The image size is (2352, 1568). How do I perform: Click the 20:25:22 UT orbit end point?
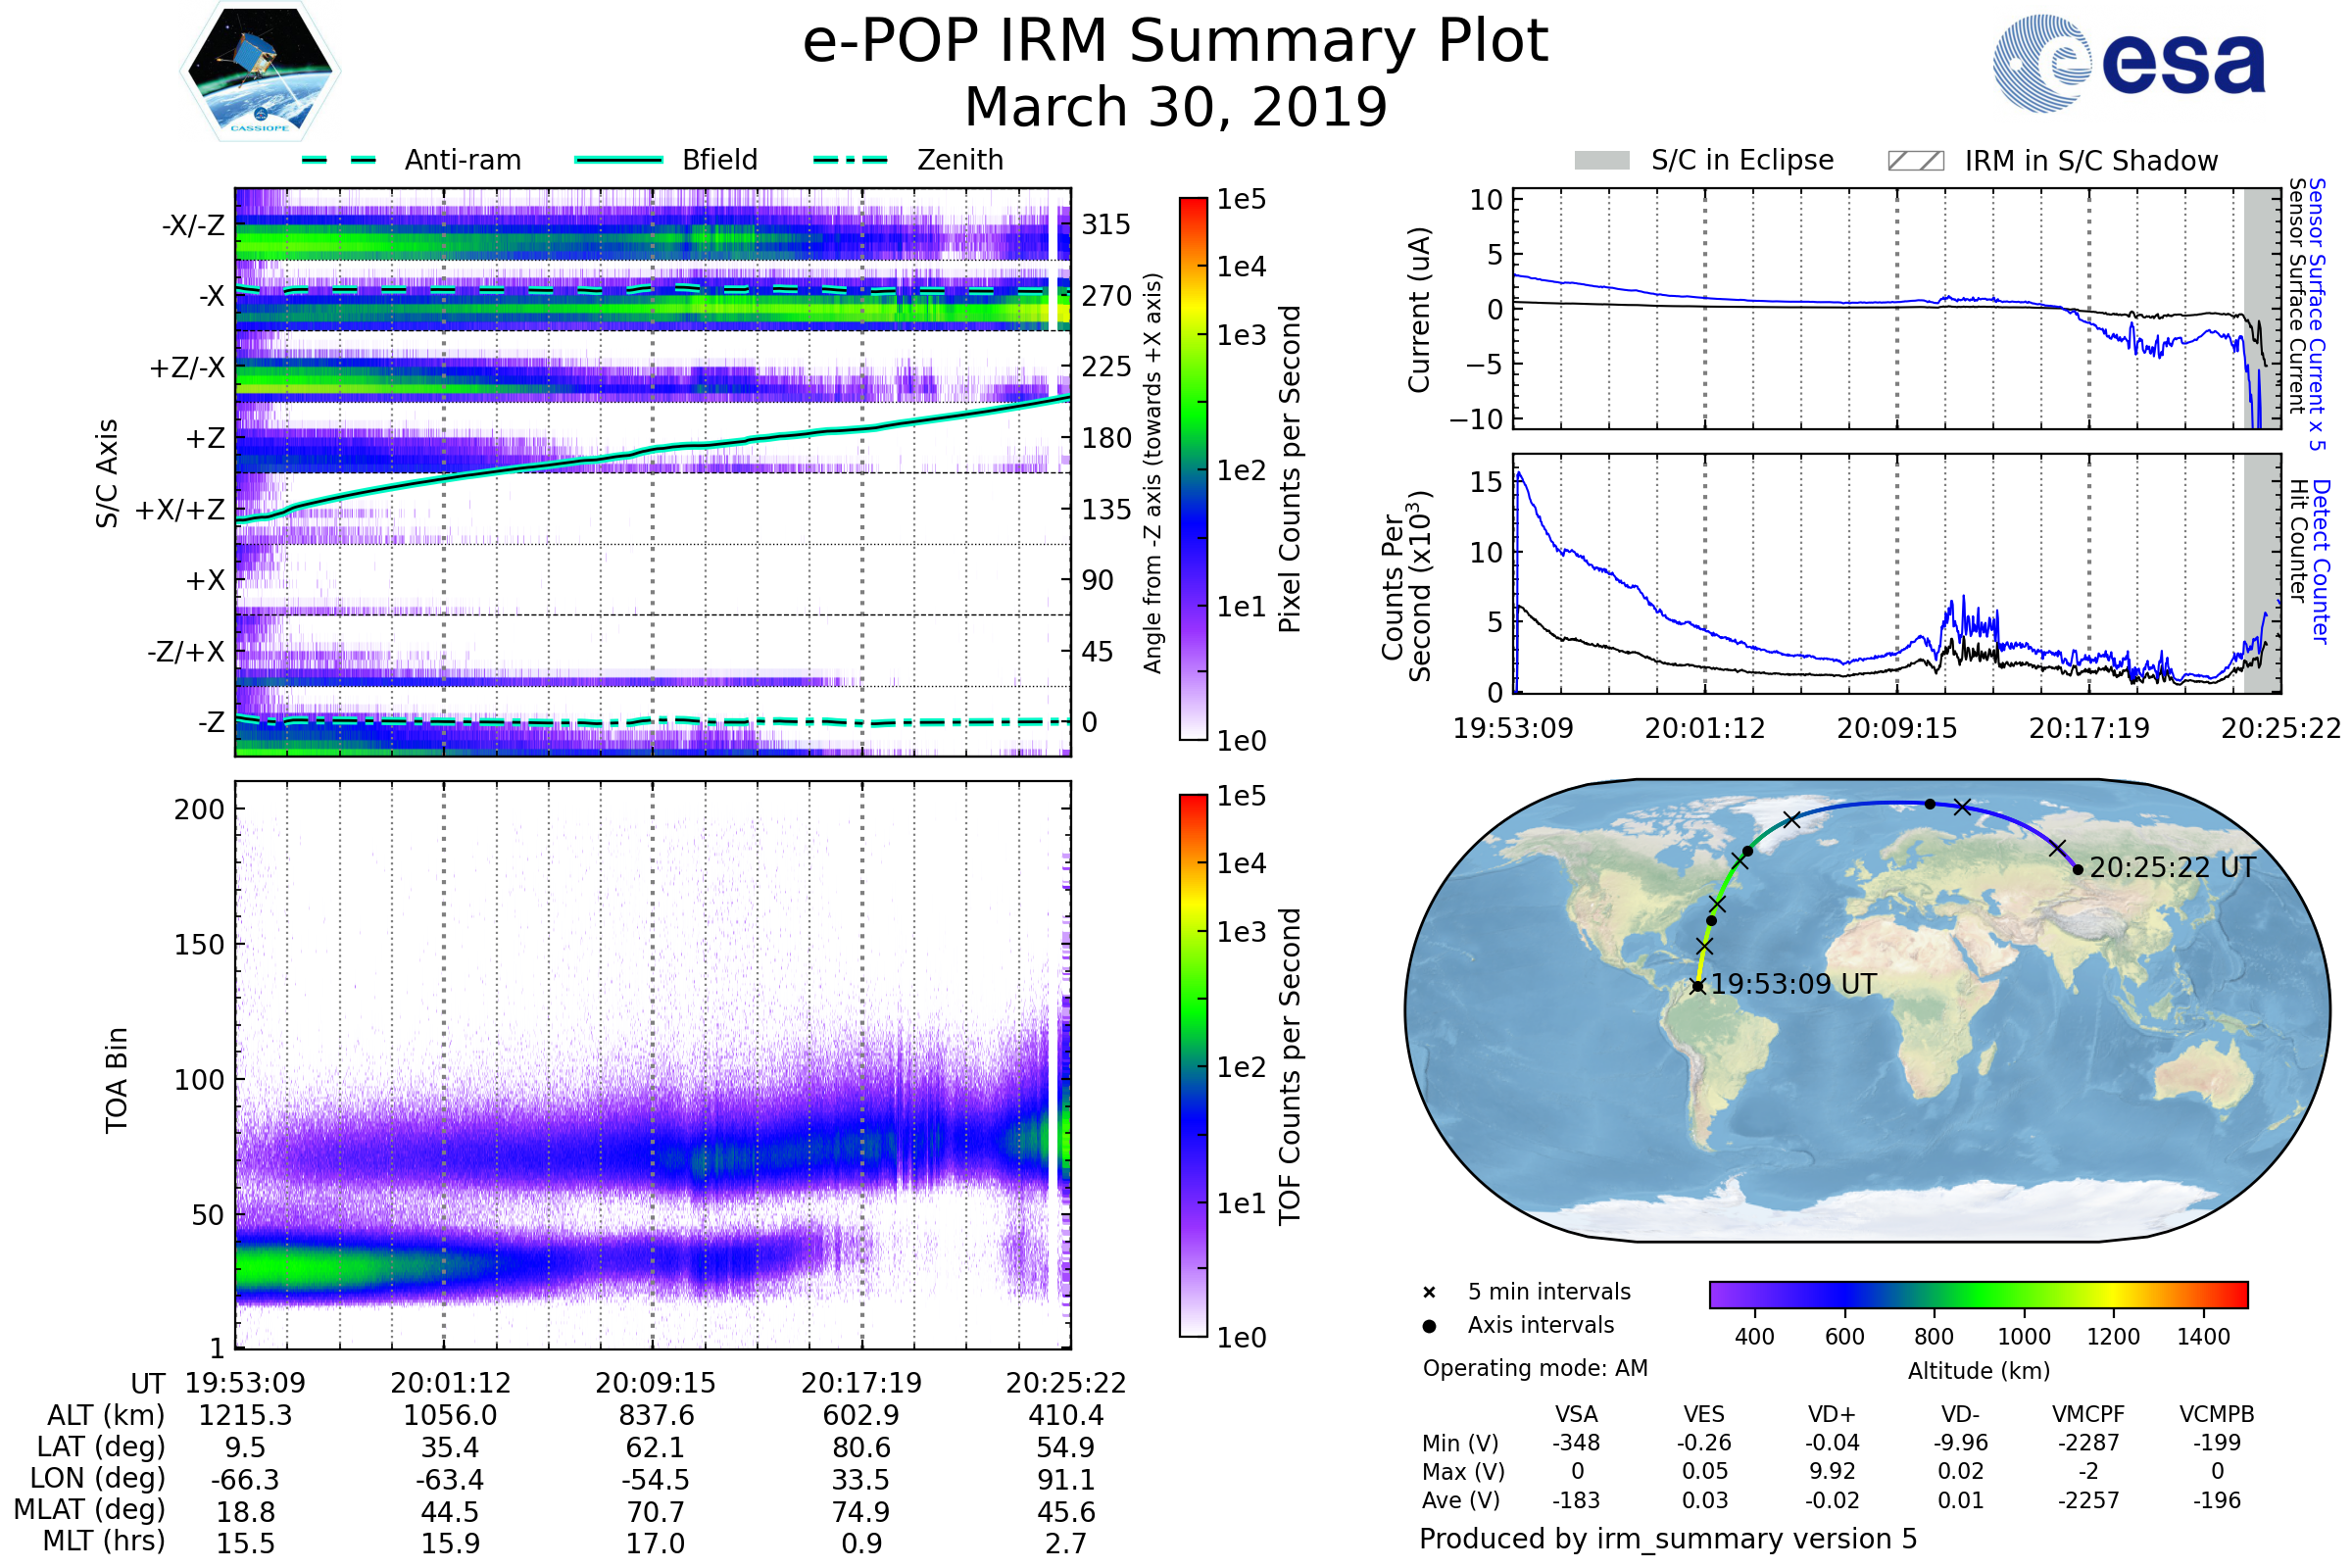(2077, 869)
